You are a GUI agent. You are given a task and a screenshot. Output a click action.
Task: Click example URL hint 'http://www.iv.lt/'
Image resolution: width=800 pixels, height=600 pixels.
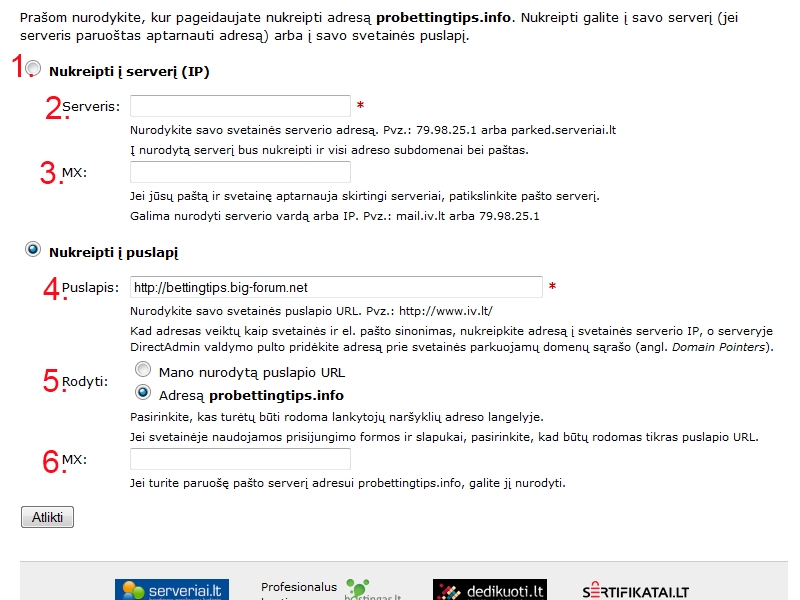446,311
